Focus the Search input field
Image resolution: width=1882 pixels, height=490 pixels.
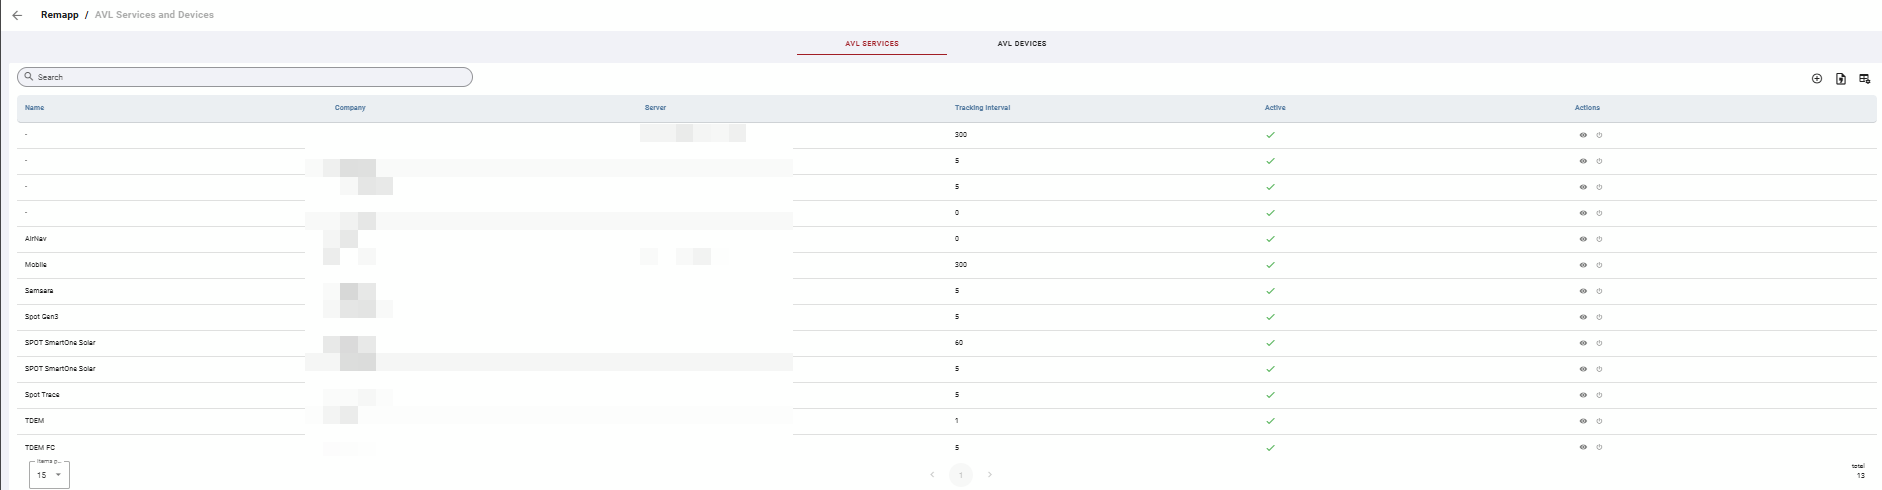pos(245,77)
